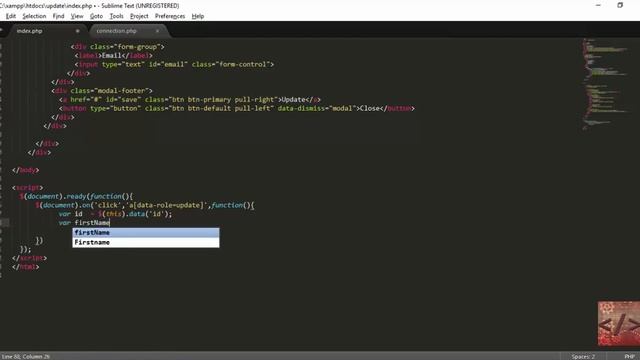640x360 pixels.
Task: Click the Close button code line
Action: pyautogui.click(x=237, y=109)
